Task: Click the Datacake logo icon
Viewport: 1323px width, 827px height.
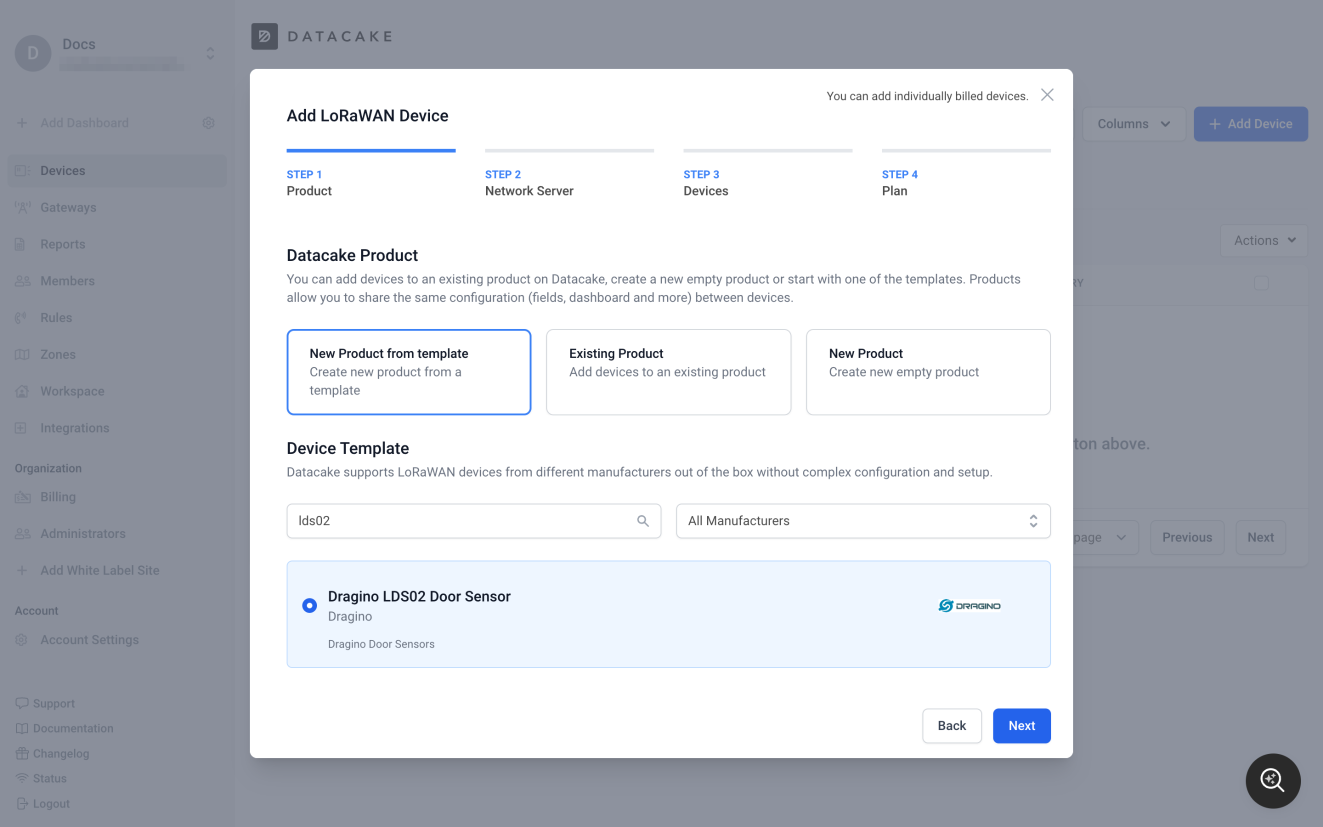Action: (264, 36)
